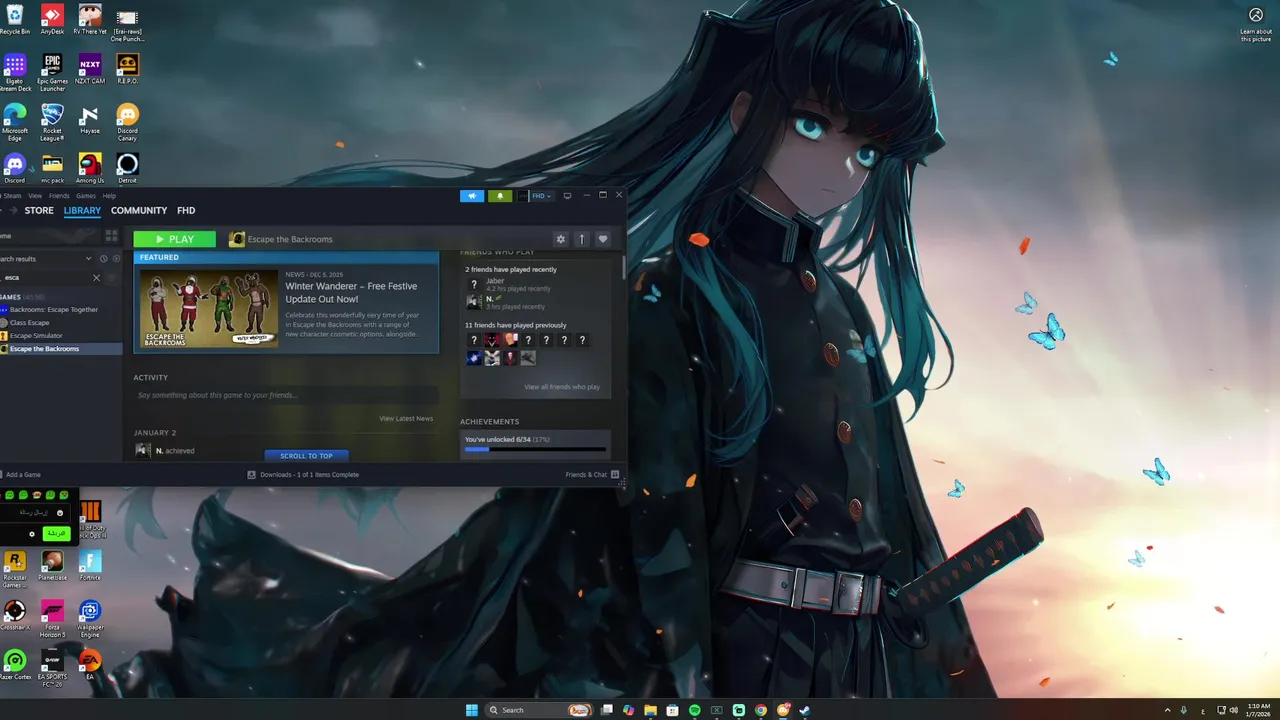
Task: Click 'Say something about this game' field
Action: pyautogui.click(x=286, y=395)
